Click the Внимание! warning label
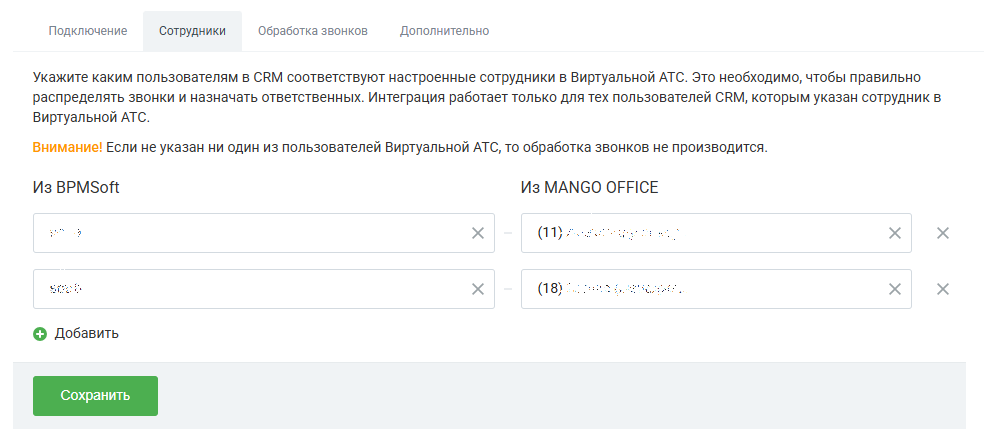 click(x=67, y=148)
